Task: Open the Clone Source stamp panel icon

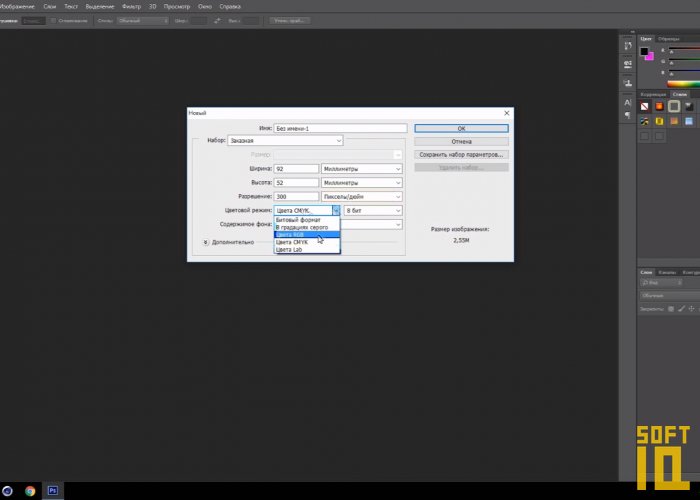Action: tap(628, 83)
